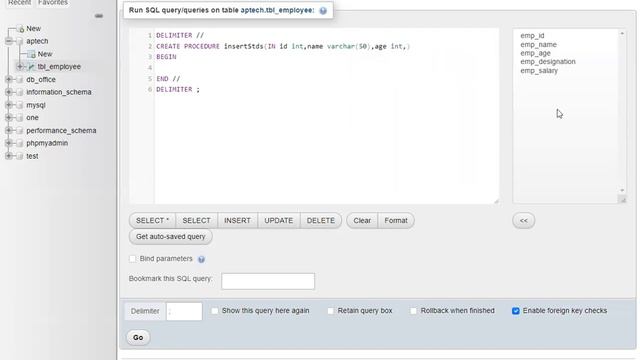Run the query with Go button
This screenshot has width=640, height=360.
tap(138, 338)
